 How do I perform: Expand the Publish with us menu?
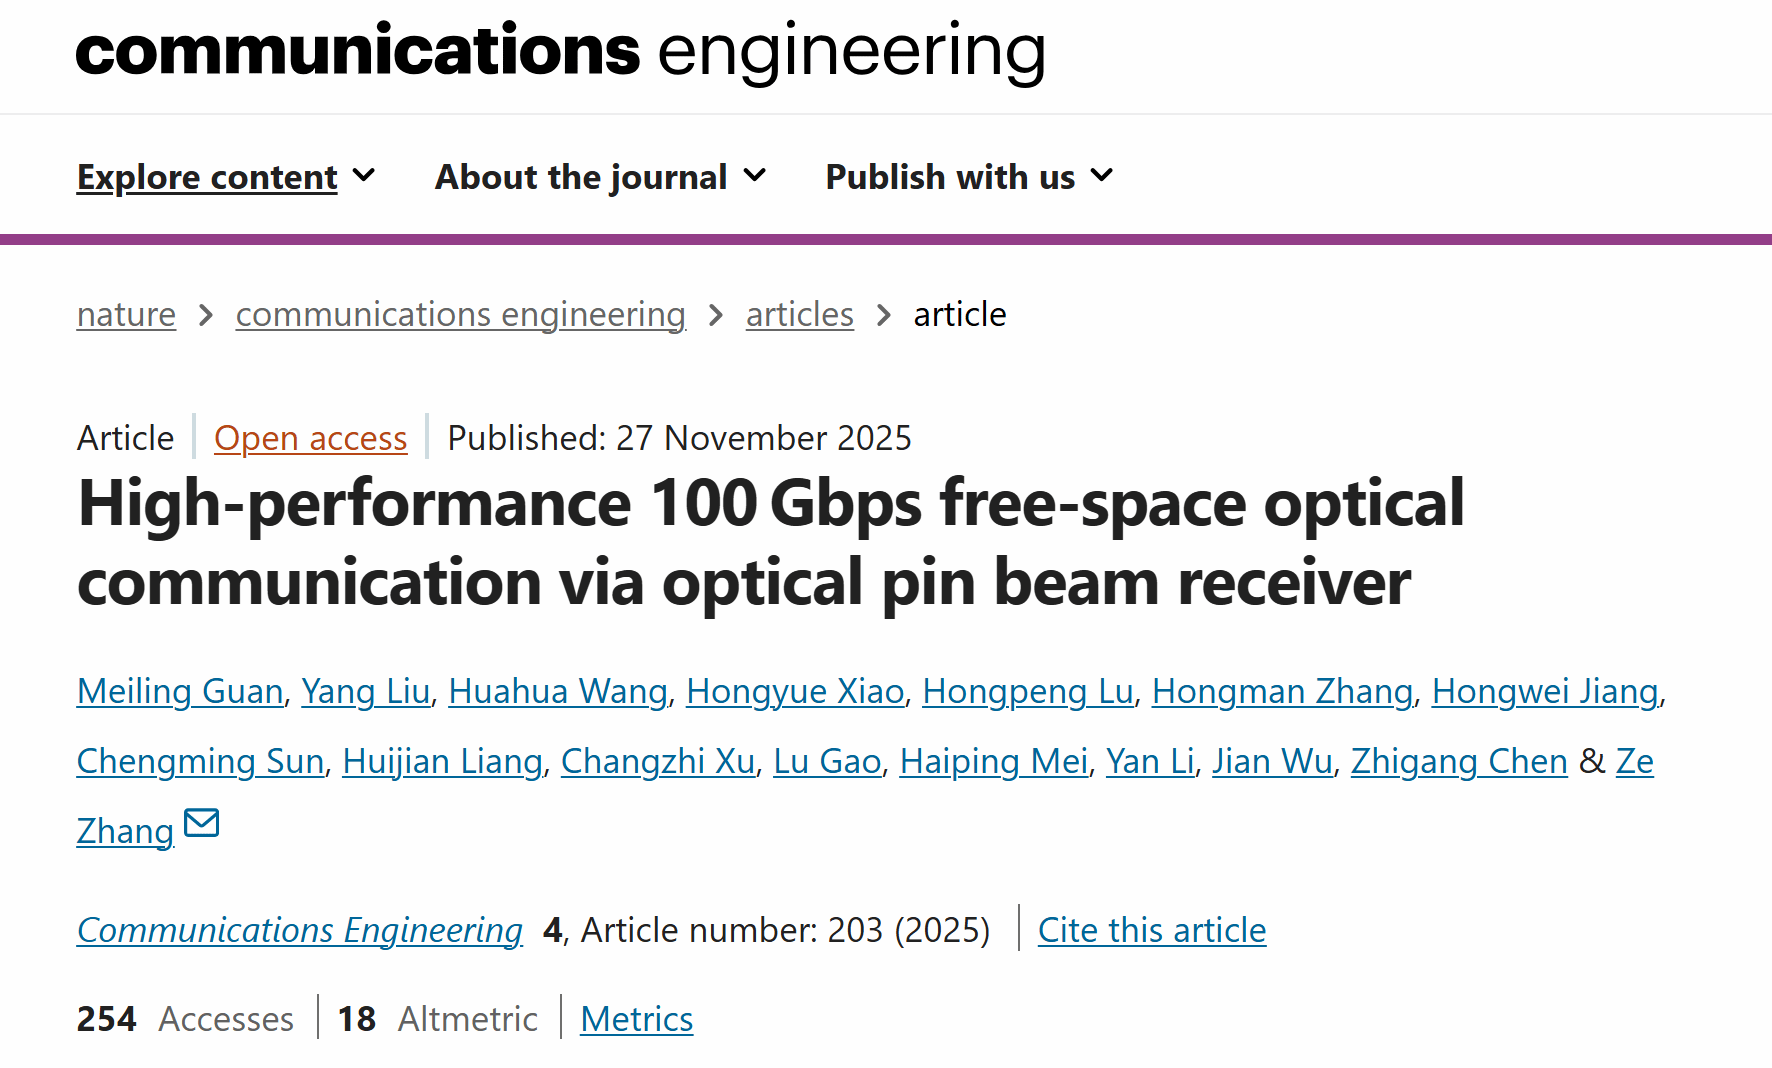coord(968,177)
